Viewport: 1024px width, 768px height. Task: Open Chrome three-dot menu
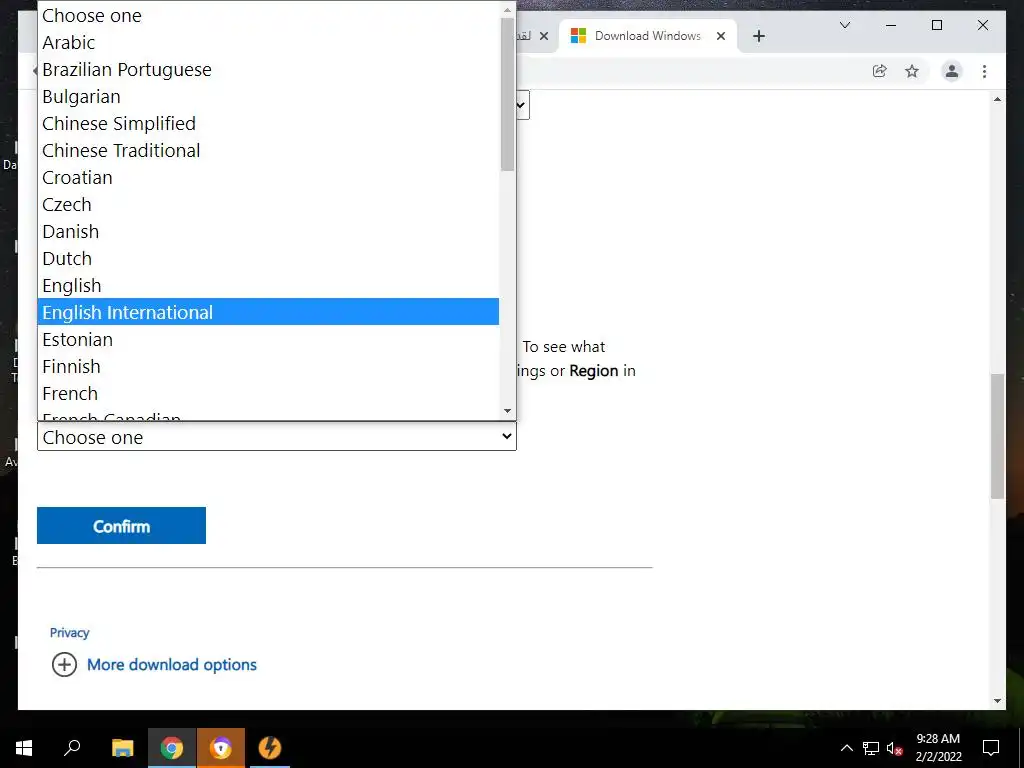tap(984, 71)
